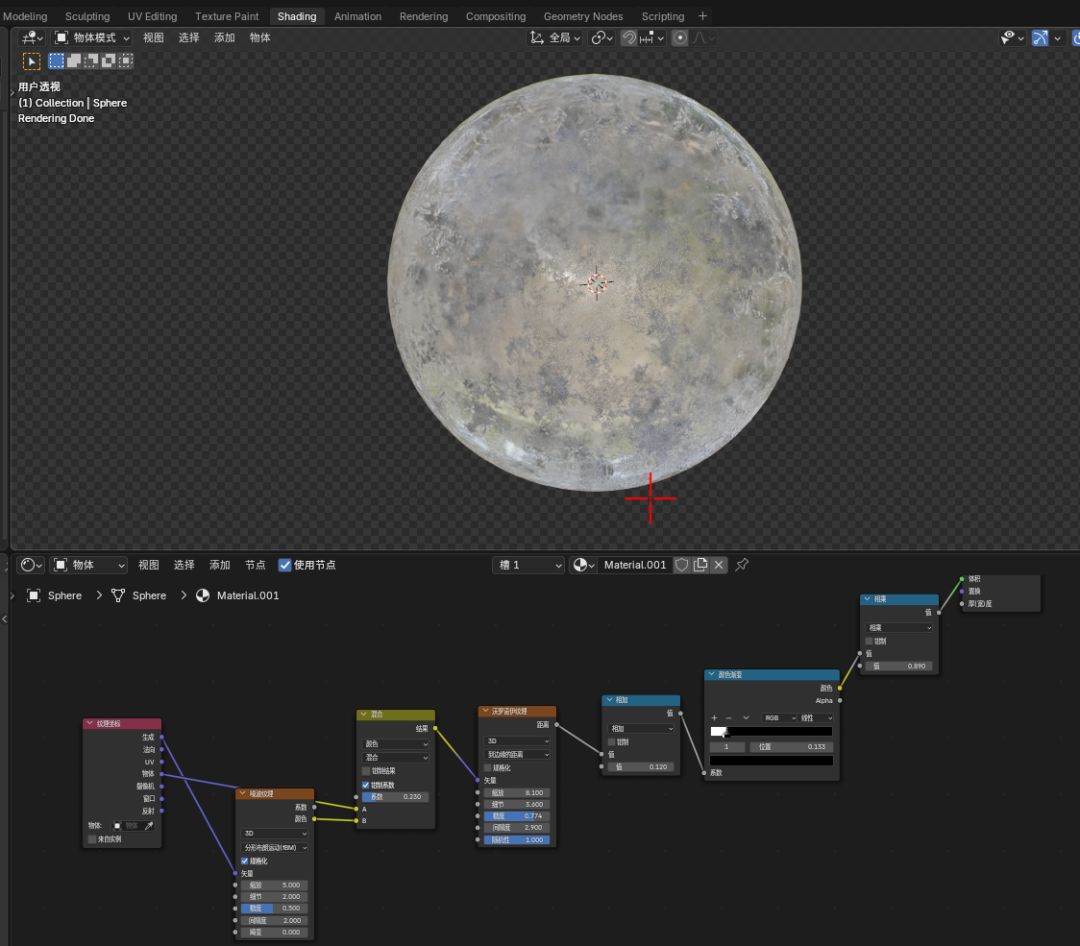The height and width of the screenshot is (946, 1080).
Task: Pin the node editor material
Action: click(742, 565)
